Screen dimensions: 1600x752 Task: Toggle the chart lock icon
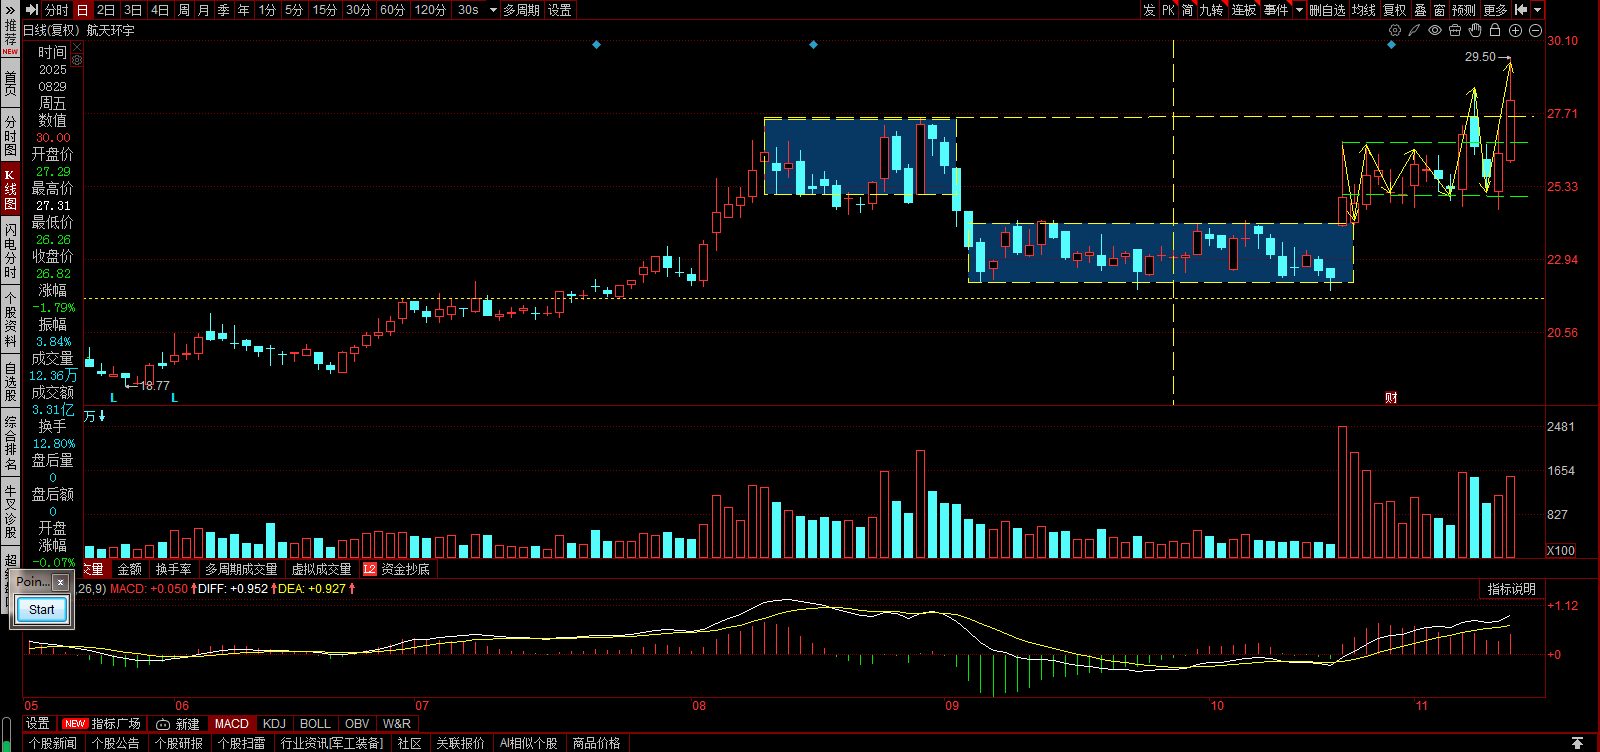pos(1495,30)
